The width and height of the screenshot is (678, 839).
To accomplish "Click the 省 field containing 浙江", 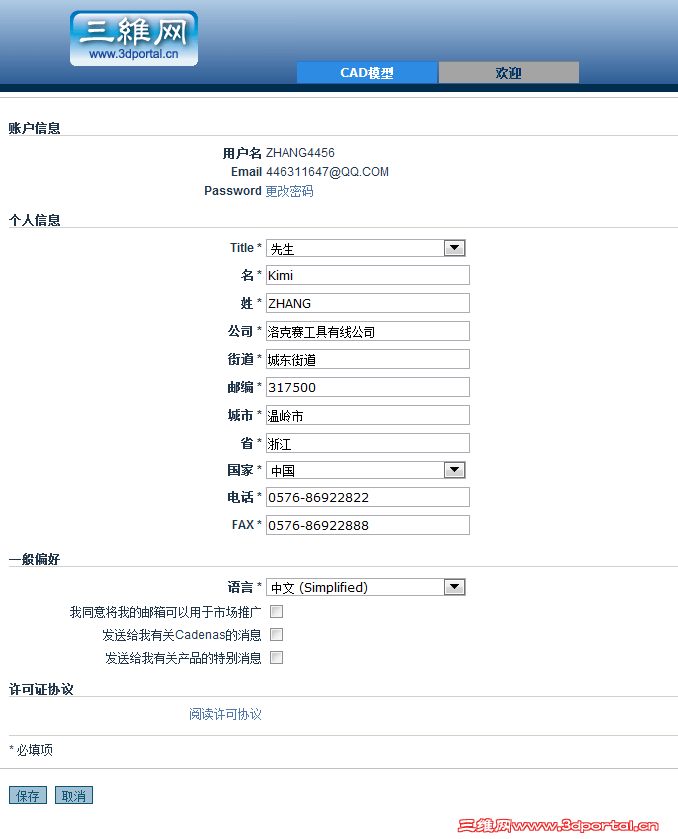I will [368, 443].
